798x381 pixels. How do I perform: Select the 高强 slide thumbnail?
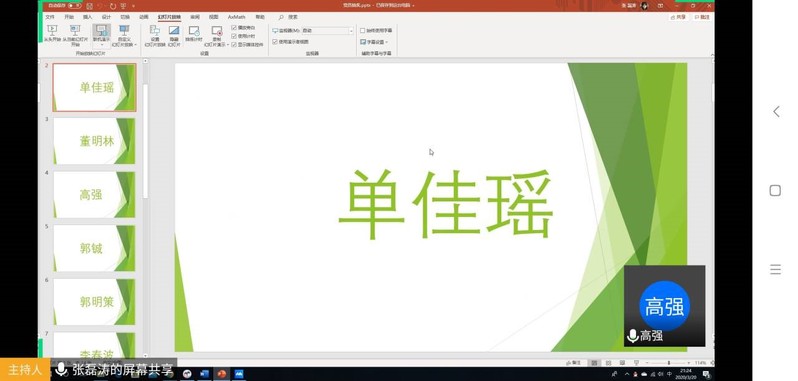coord(94,194)
